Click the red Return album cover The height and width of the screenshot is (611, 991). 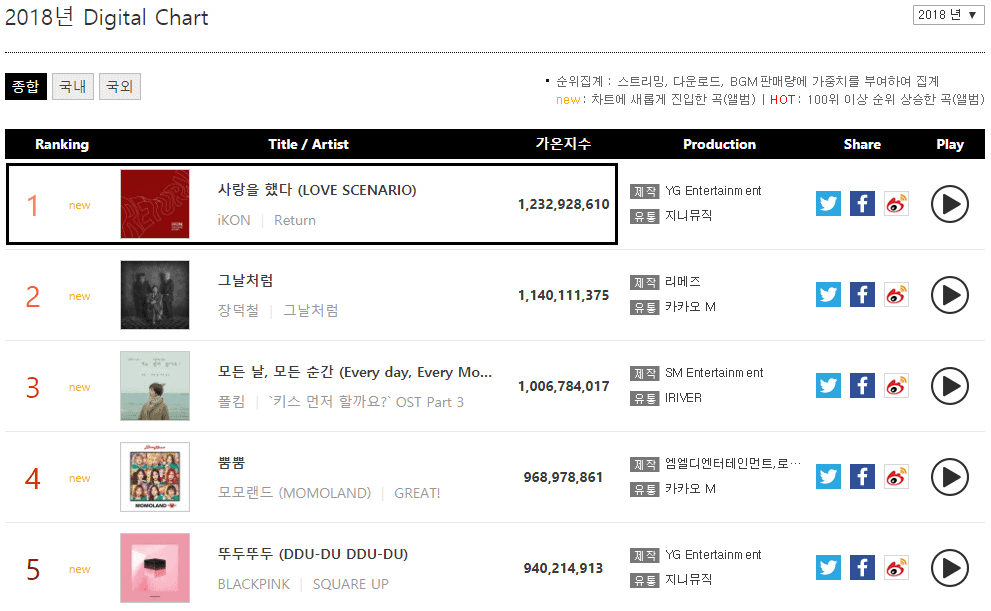154,204
